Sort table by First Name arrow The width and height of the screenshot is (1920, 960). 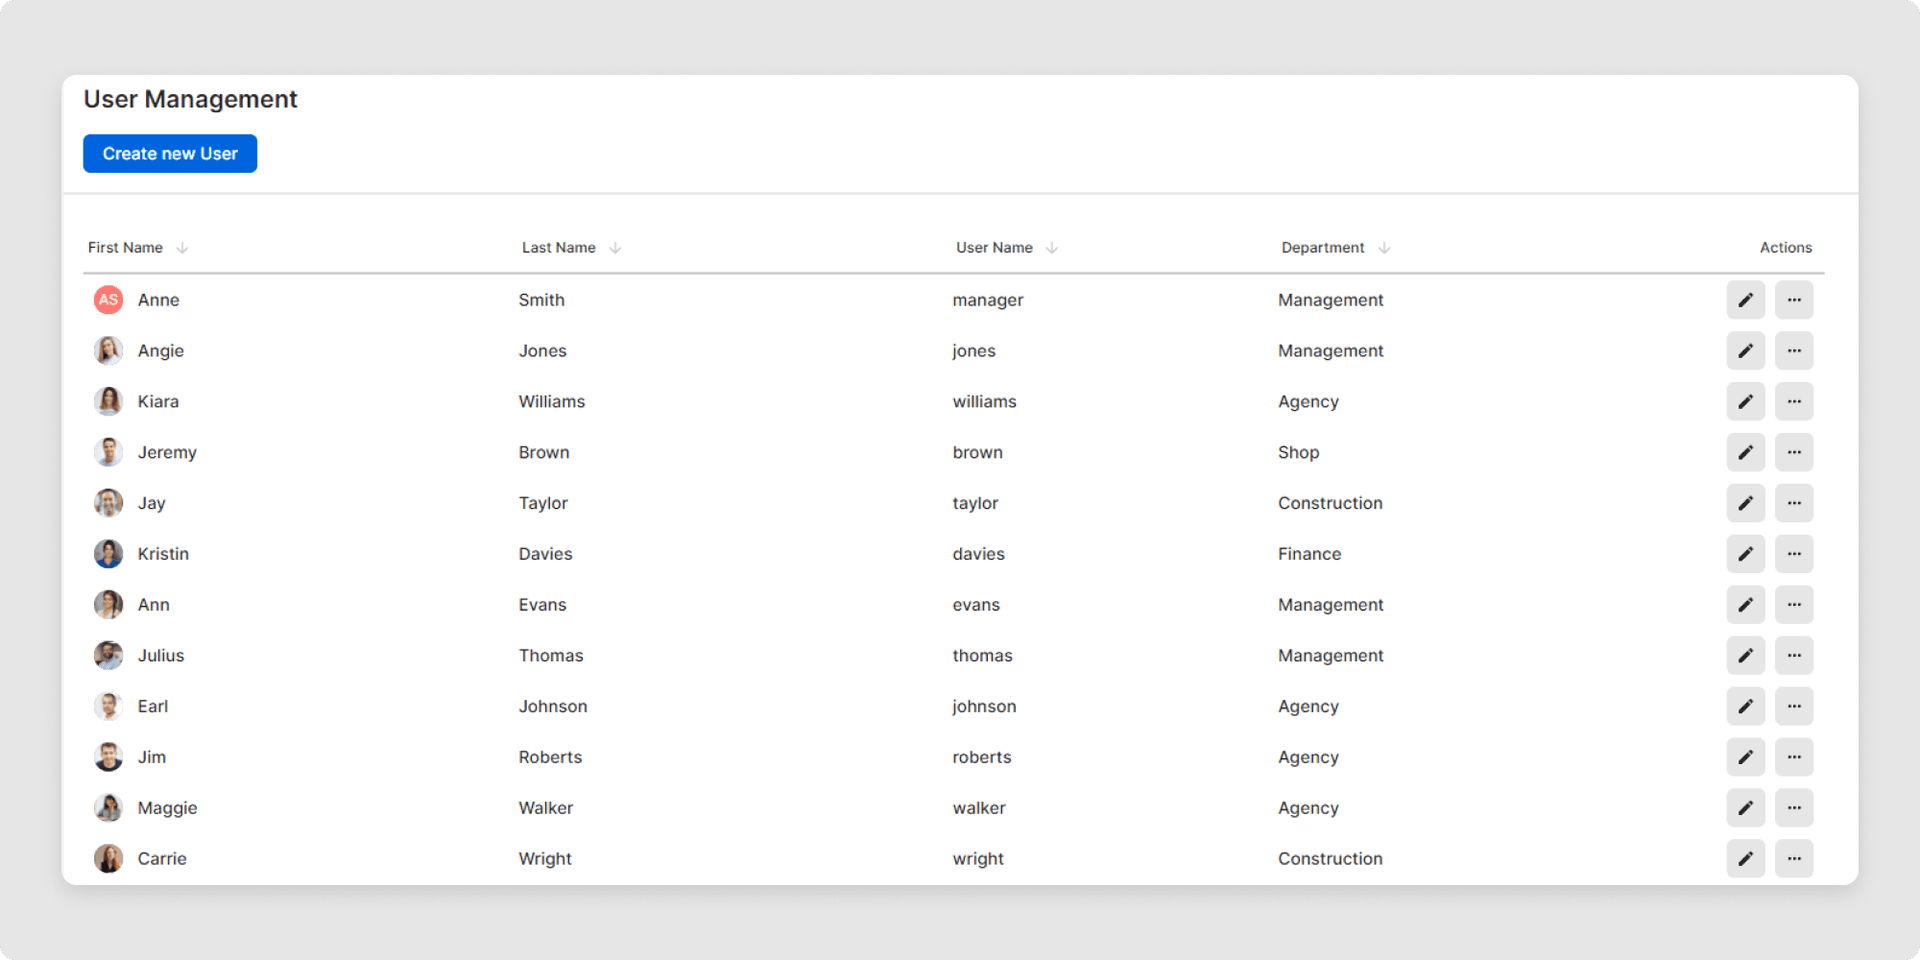pos(182,248)
